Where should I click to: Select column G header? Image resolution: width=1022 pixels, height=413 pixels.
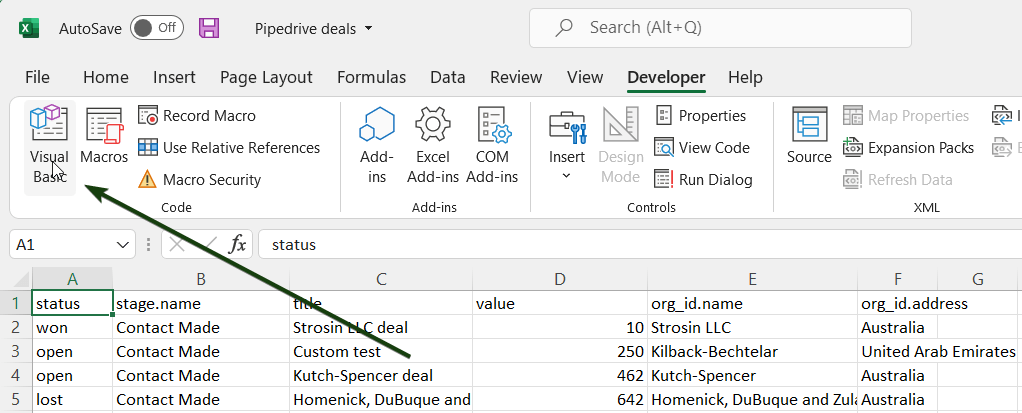(977, 279)
